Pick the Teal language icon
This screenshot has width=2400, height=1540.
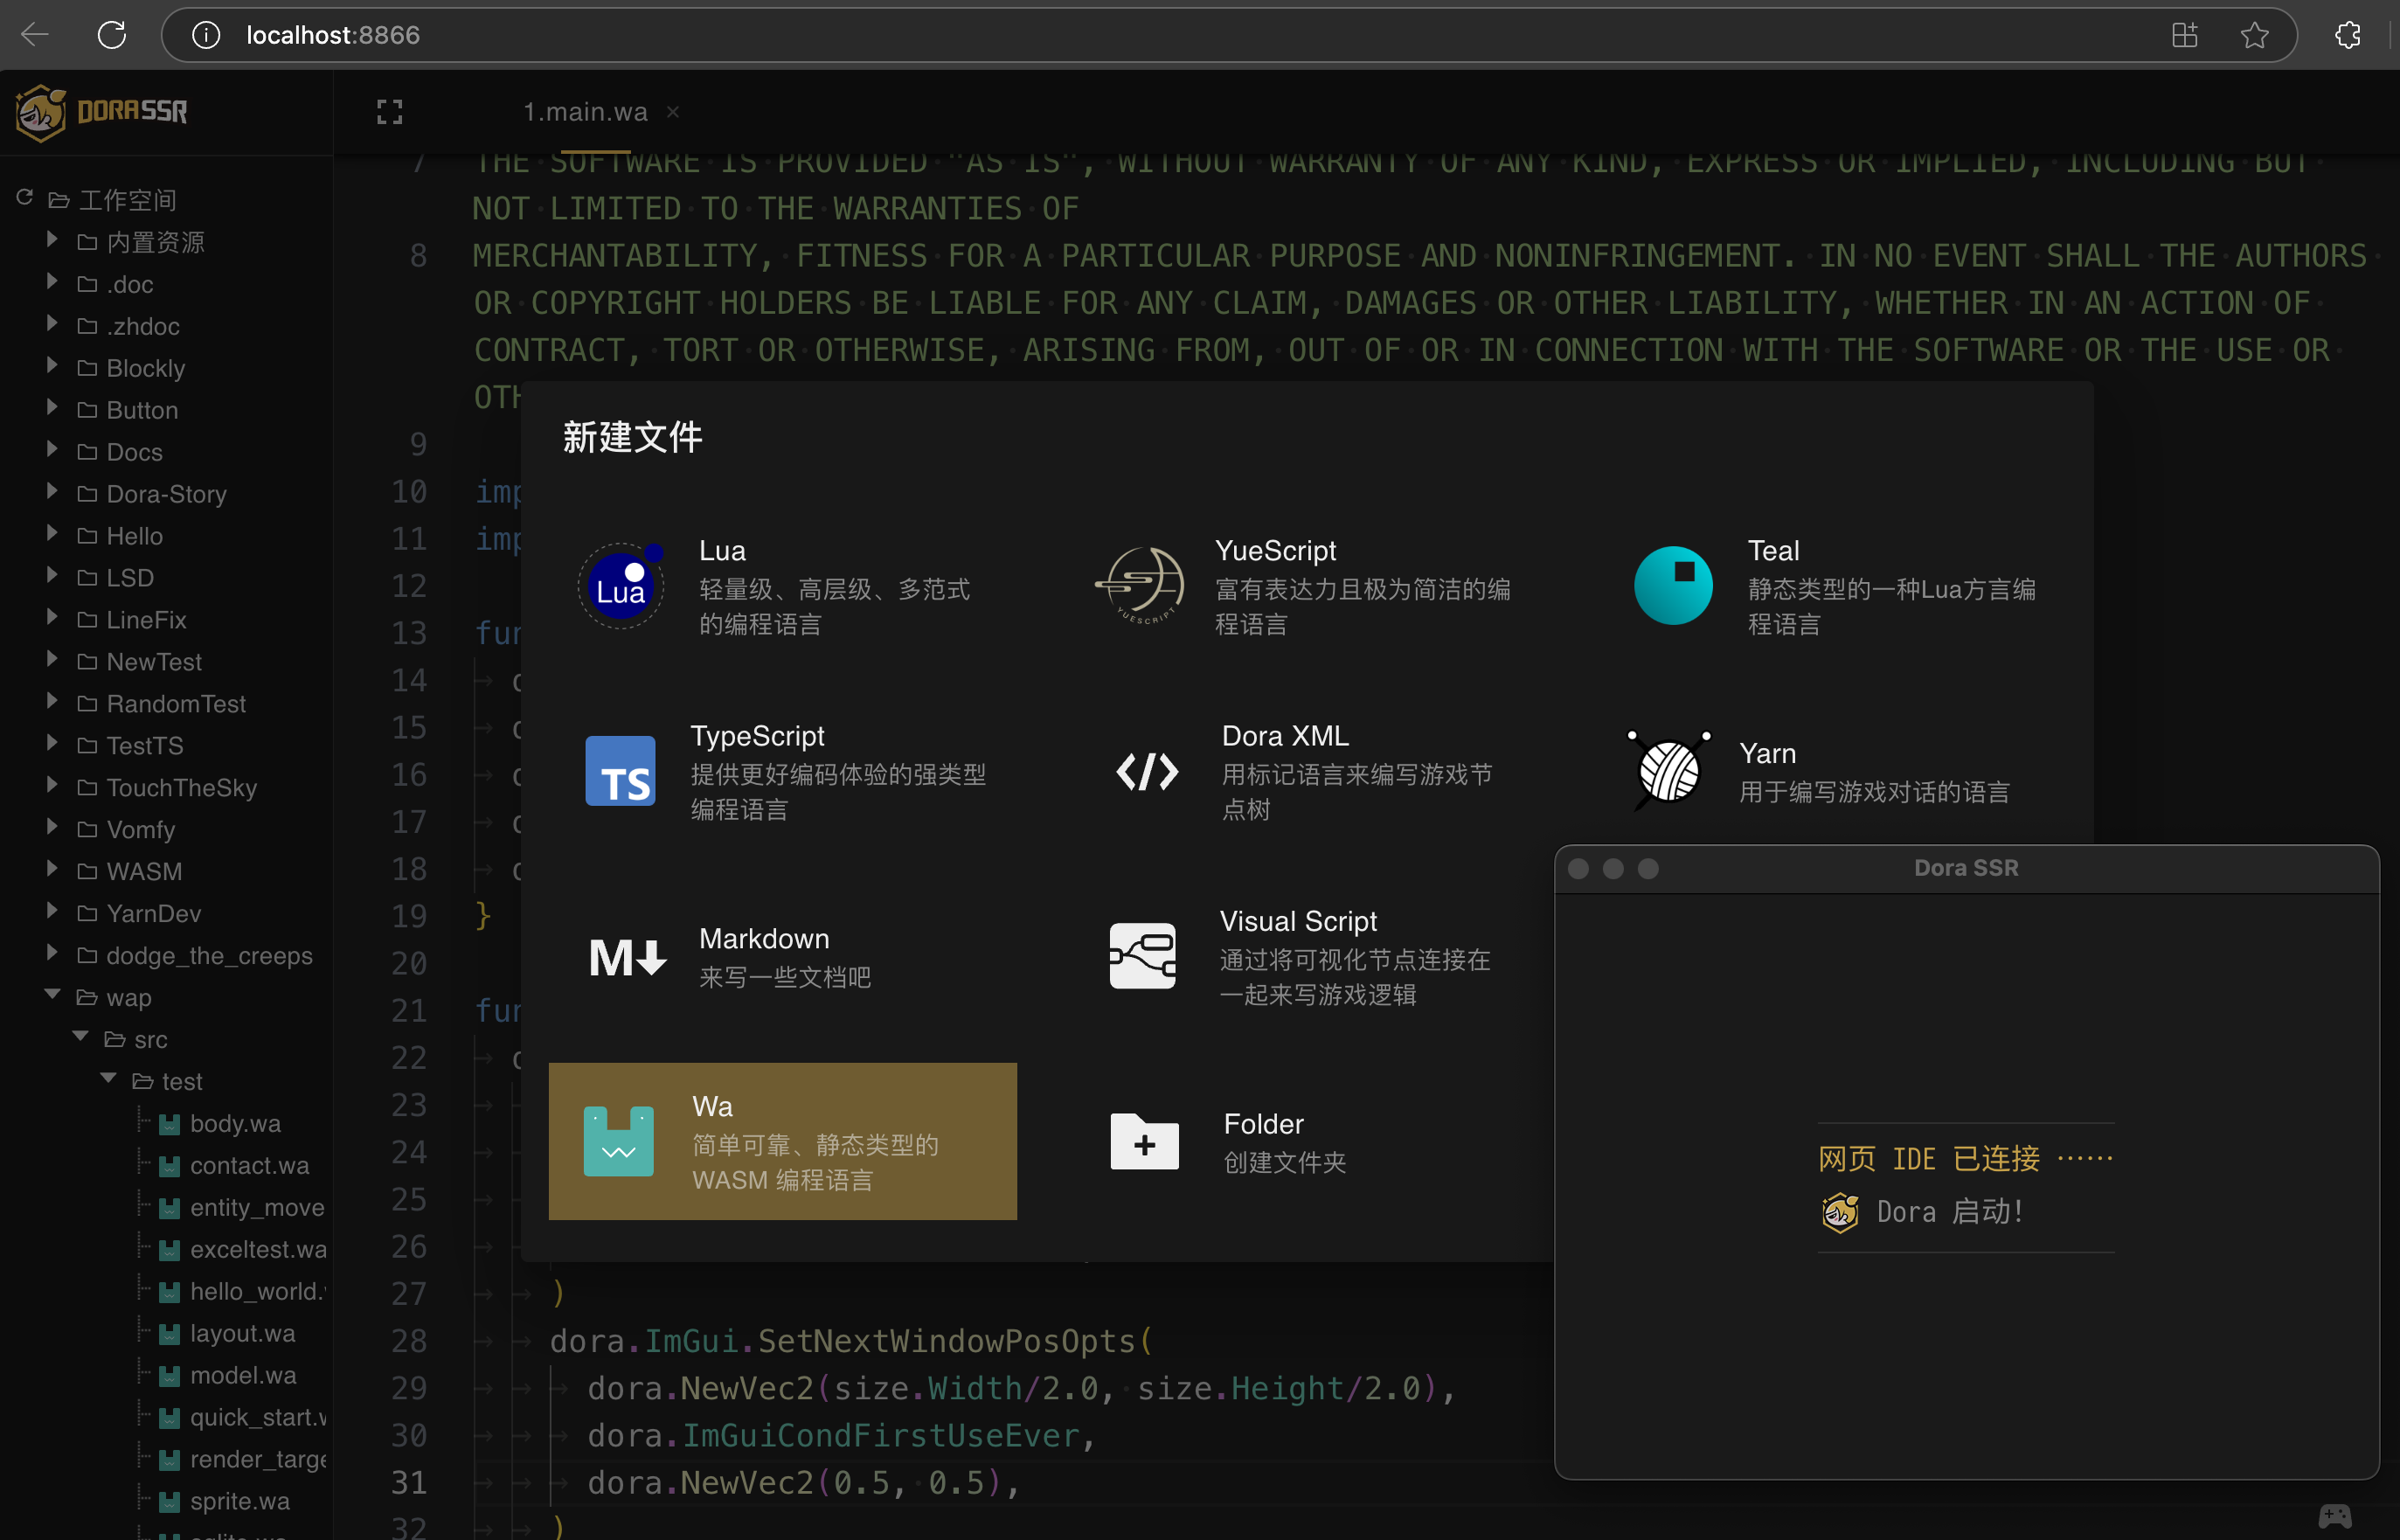(1672, 586)
